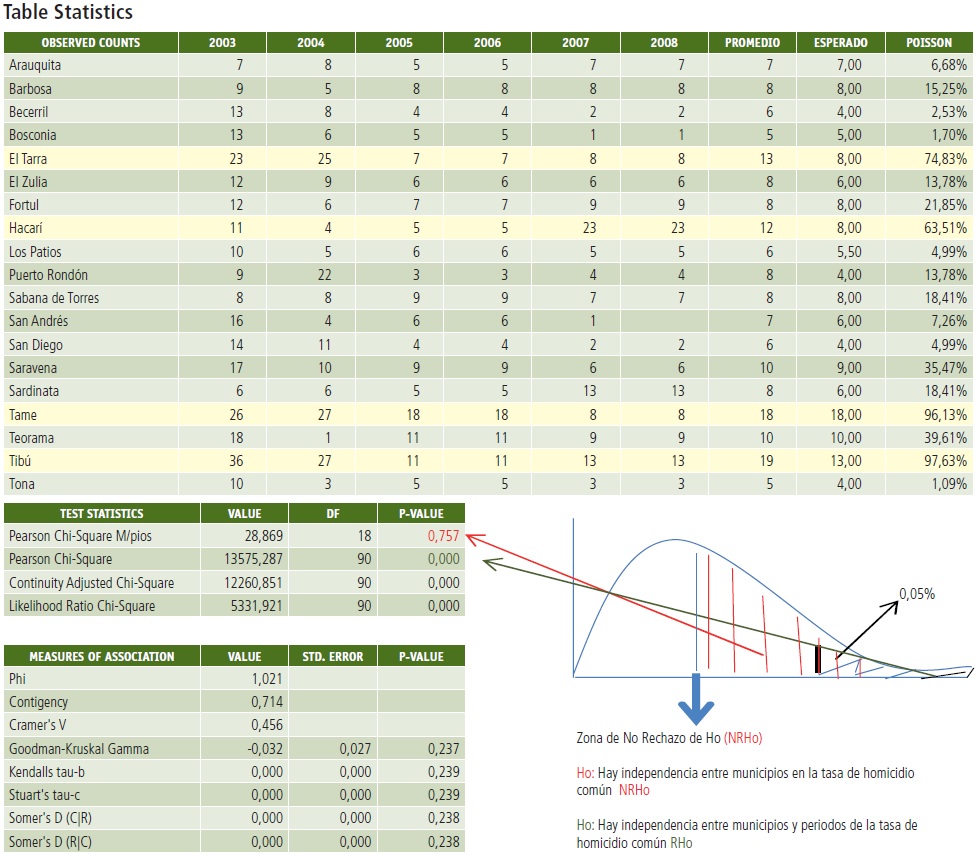Viewport: 980px width, 858px height.
Task: Select the Likelihood Ratio Chi-Square row
Action: pyautogui.click(x=82, y=606)
